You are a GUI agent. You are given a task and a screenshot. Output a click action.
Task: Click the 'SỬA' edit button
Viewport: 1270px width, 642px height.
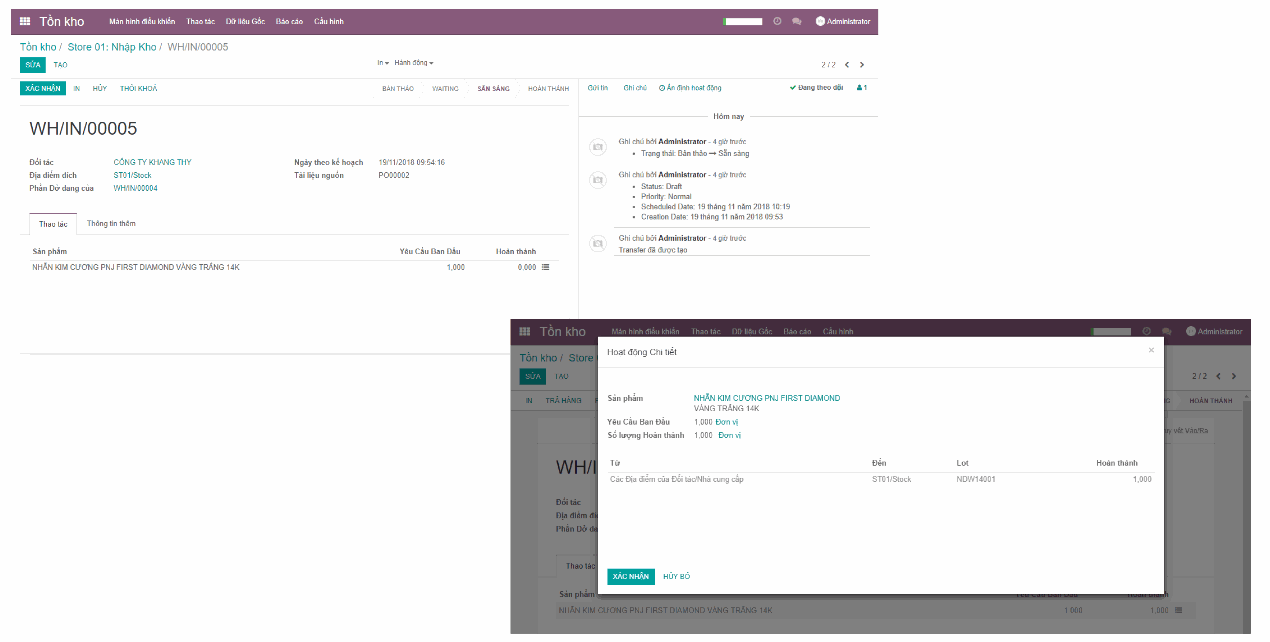[x=31, y=63]
